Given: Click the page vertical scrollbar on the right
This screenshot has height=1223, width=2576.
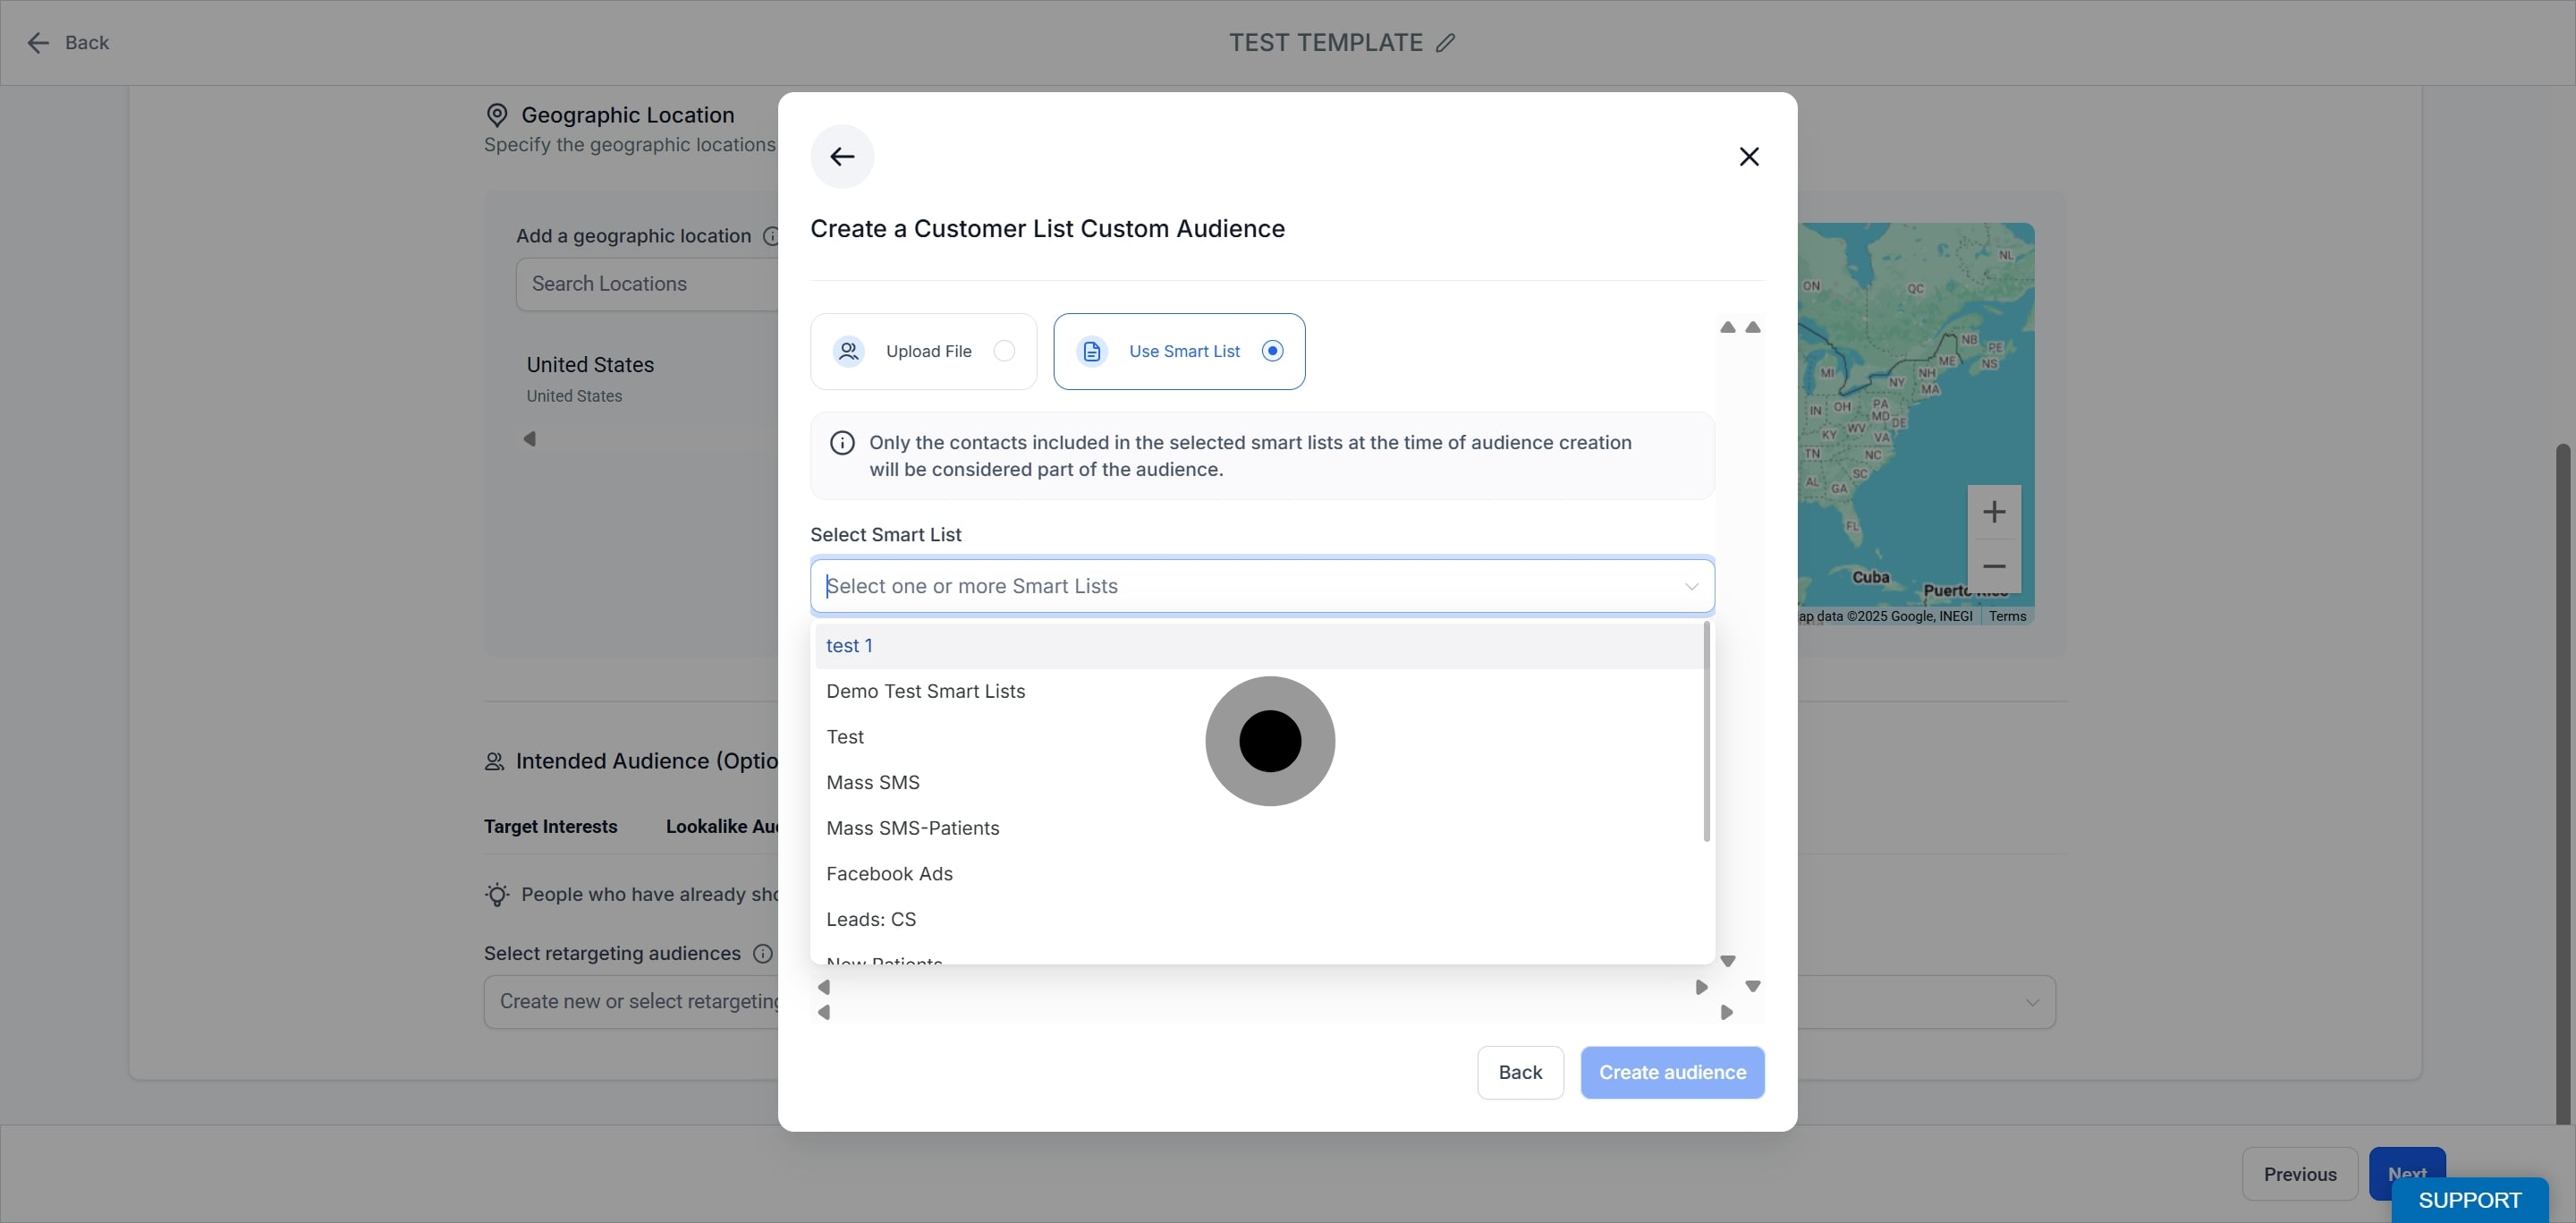Looking at the screenshot, I should [x=2562, y=784].
